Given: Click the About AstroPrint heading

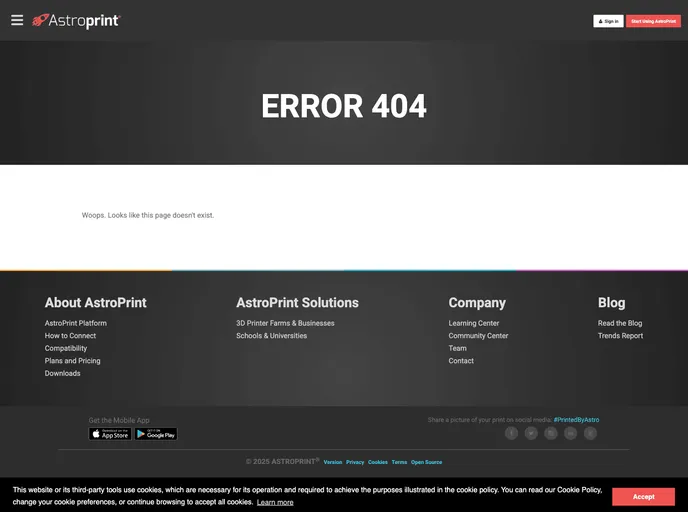Looking at the screenshot, I should point(96,303).
